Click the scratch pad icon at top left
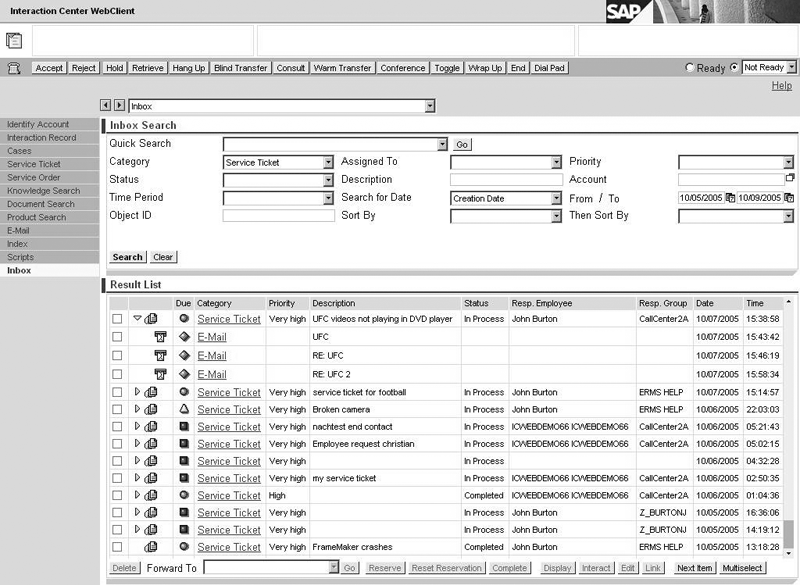This screenshot has width=800, height=585. pyautogui.click(x=14, y=41)
